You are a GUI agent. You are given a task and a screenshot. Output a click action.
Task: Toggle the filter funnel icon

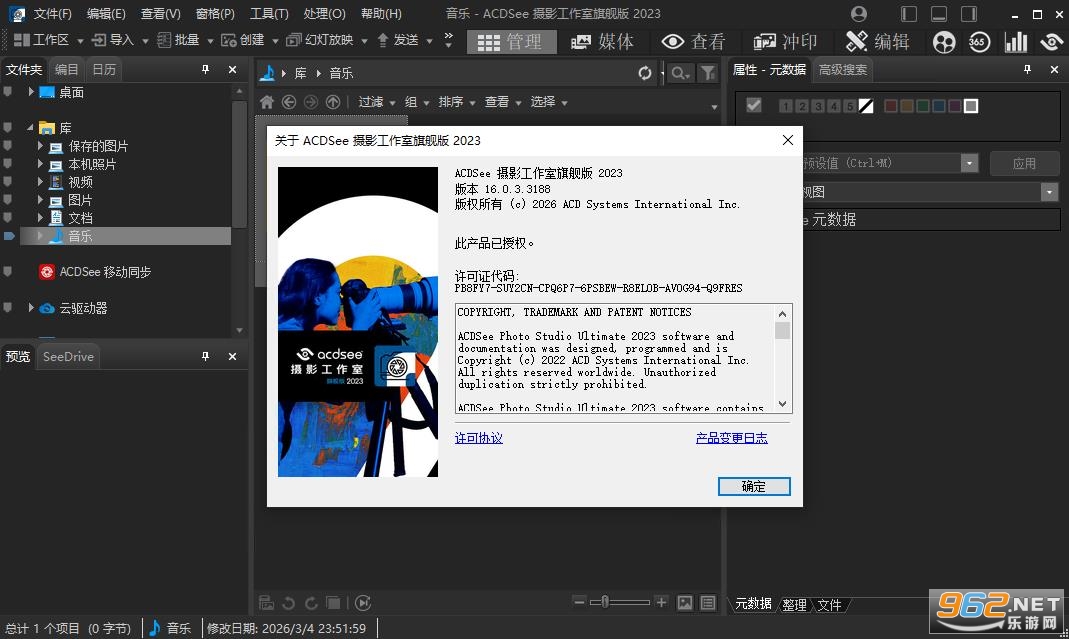[708, 73]
